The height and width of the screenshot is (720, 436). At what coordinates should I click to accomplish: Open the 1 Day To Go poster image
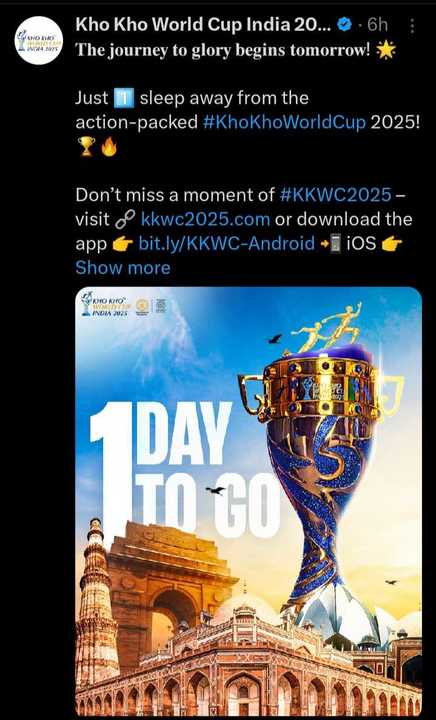click(248, 501)
